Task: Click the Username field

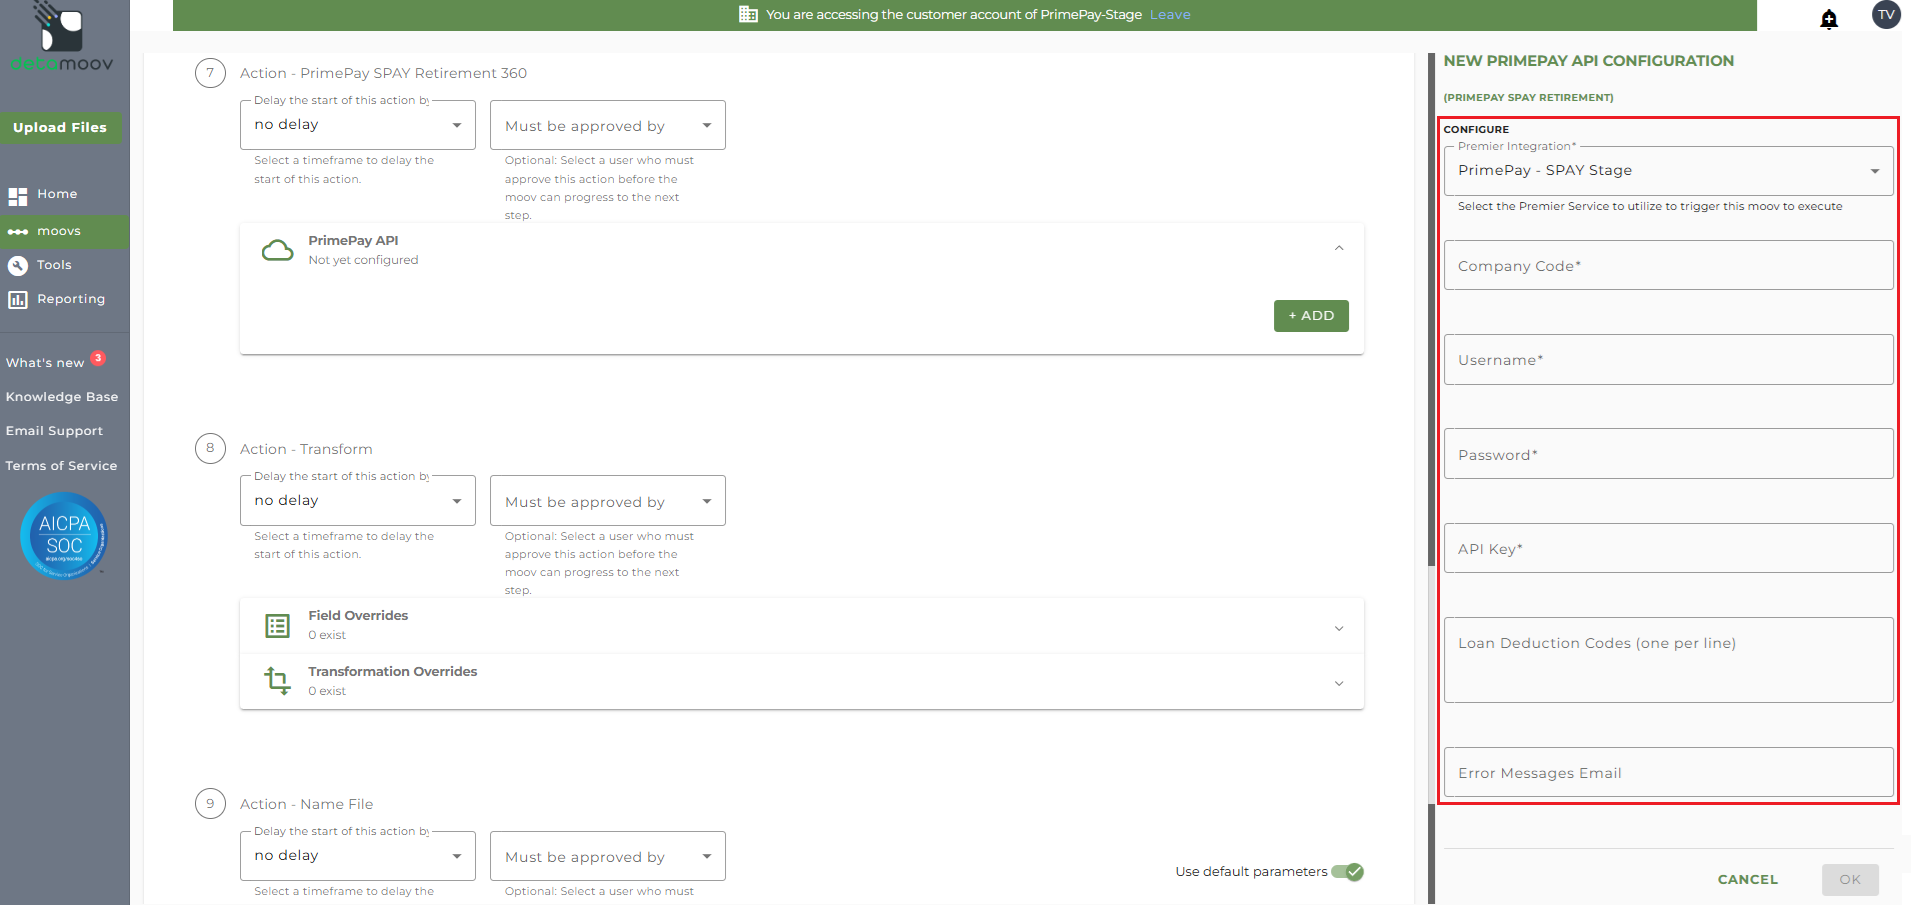Action: click(1669, 360)
